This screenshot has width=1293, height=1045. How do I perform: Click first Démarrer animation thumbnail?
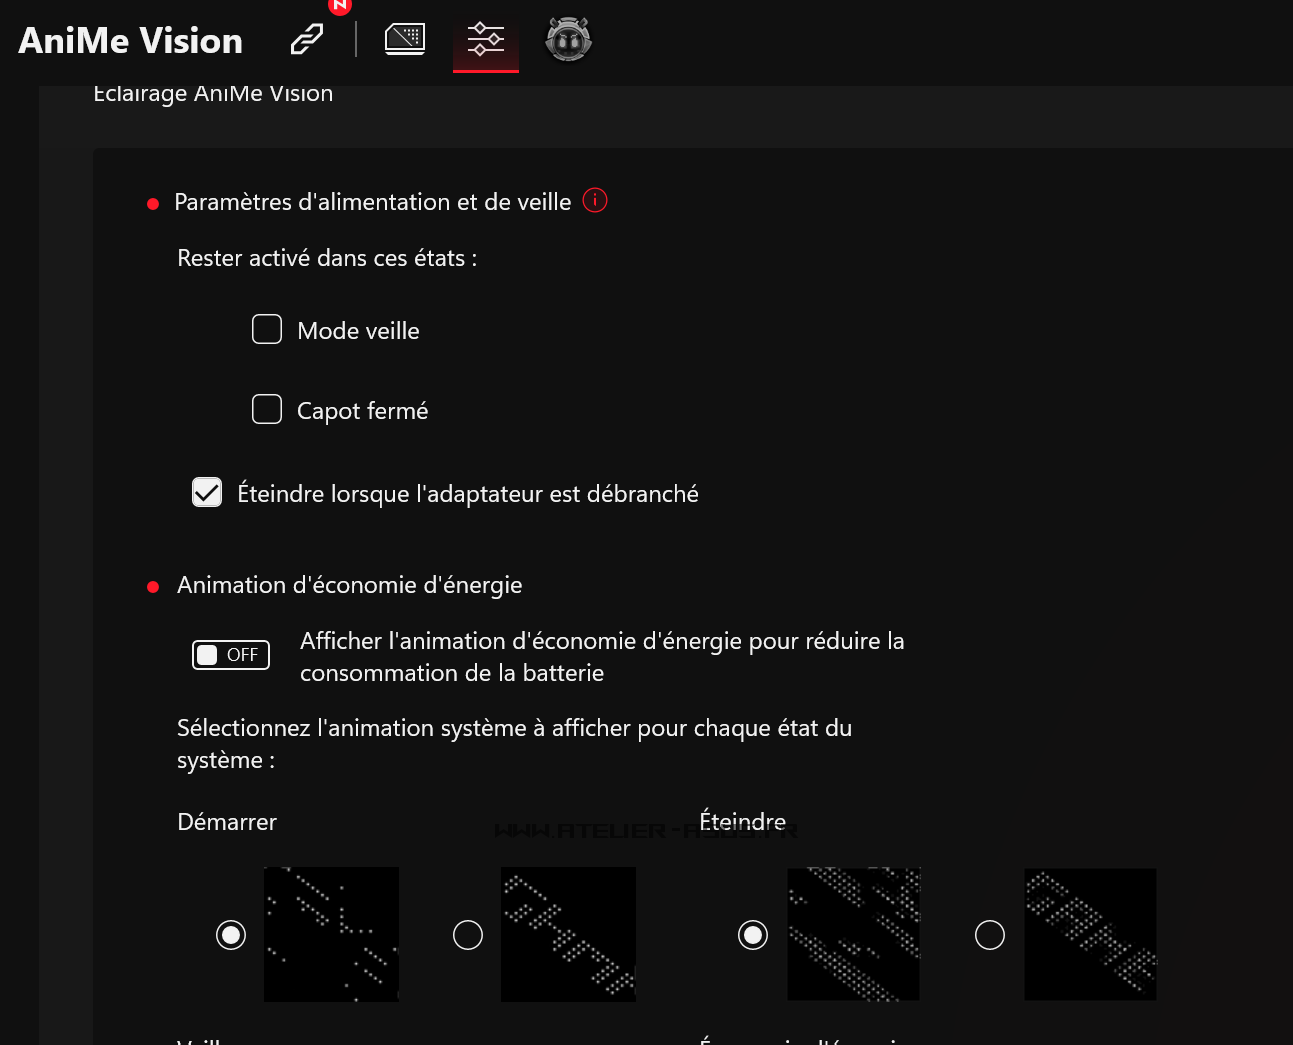tap(331, 934)
